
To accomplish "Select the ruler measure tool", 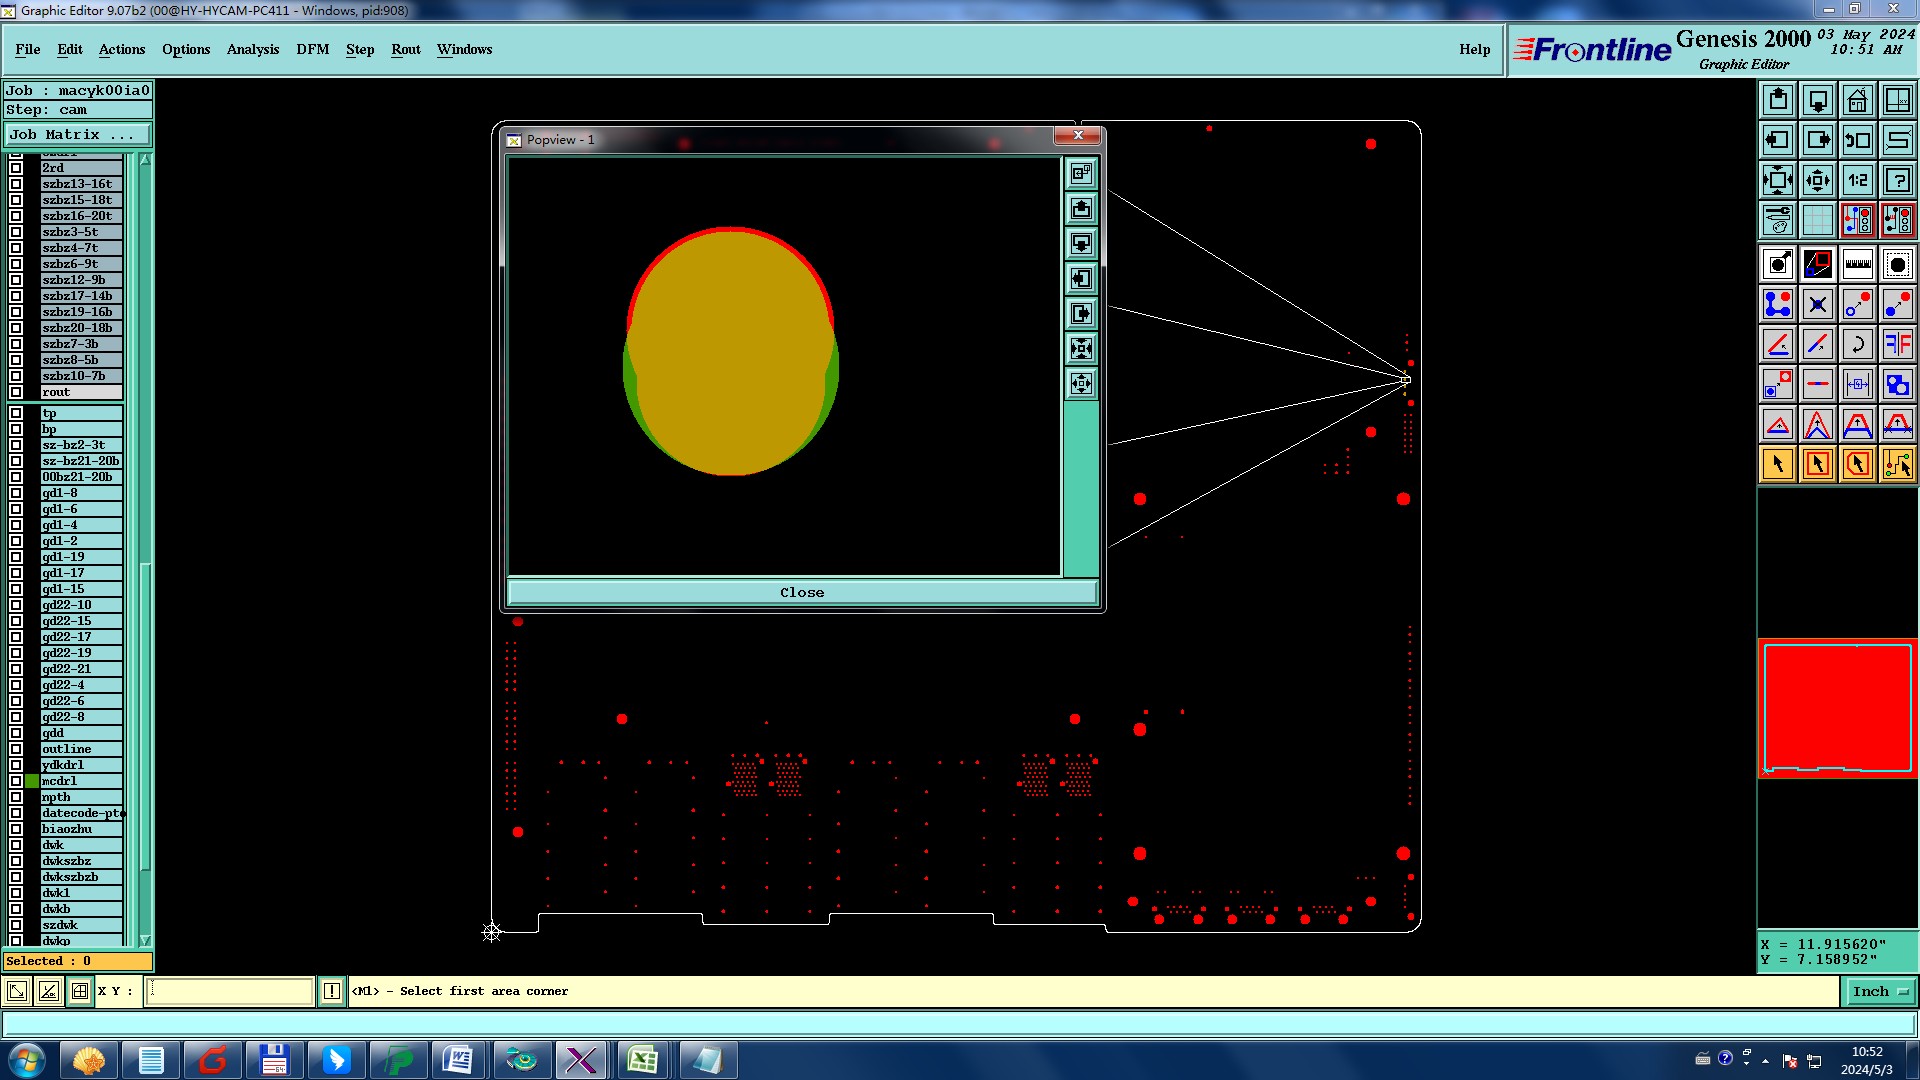I will tap(1857, 264).
